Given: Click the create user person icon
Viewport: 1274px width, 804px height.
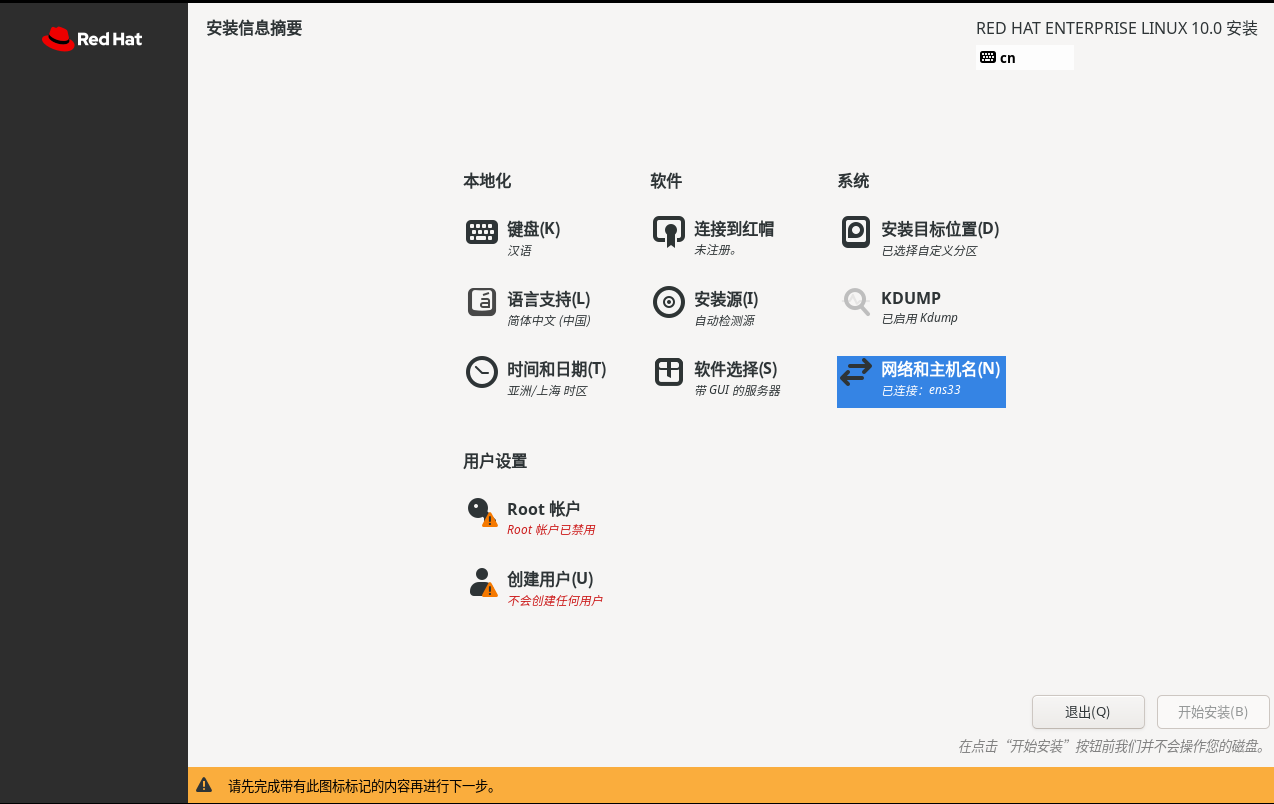Looking at the screenshot, I should point(482,582).
